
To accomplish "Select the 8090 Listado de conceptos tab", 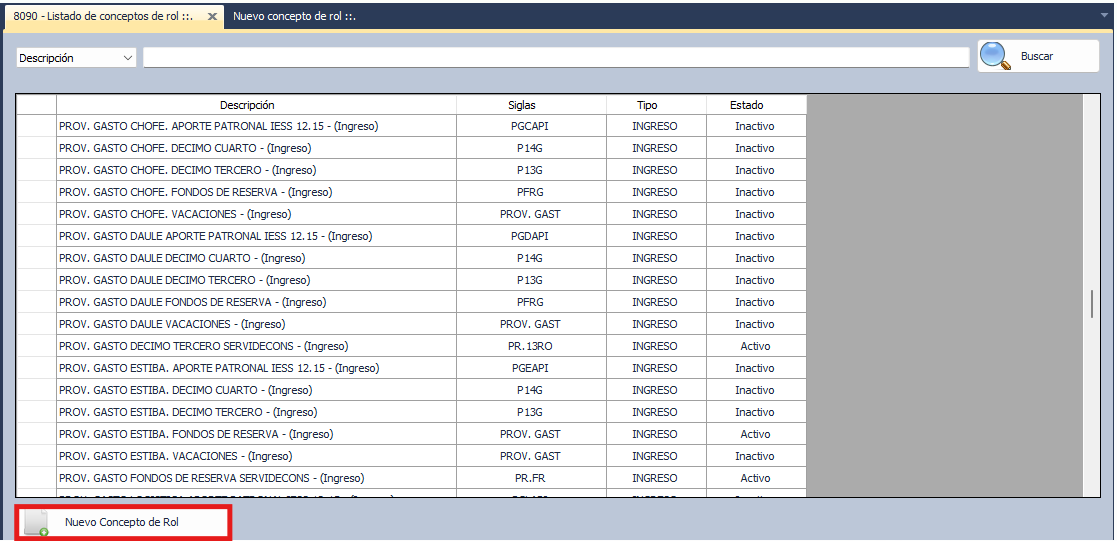I will click(x=103, y=17).
